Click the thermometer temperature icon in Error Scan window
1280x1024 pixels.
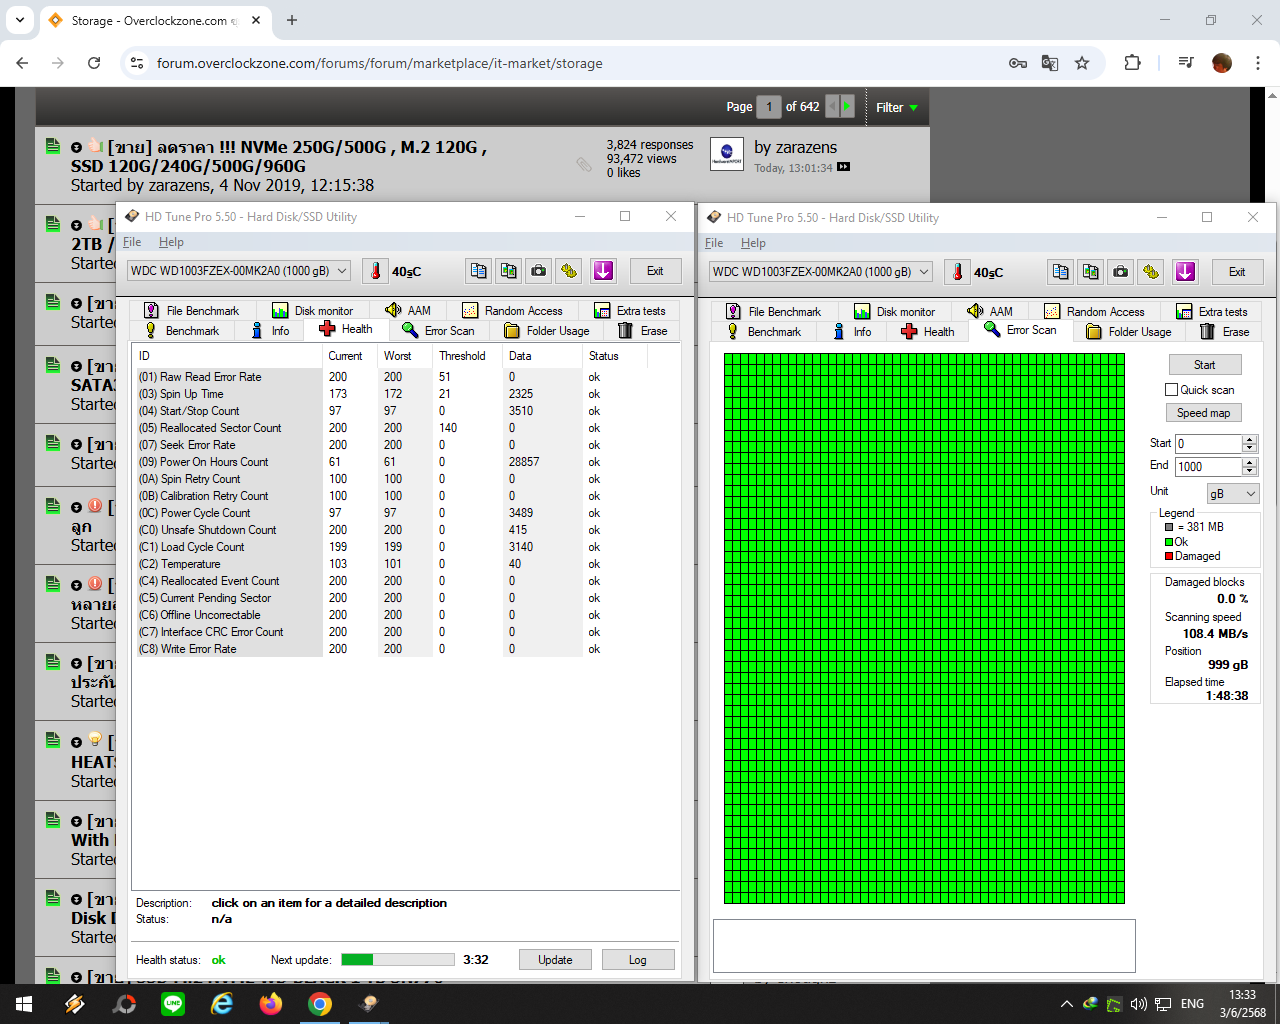pos(958,272)
